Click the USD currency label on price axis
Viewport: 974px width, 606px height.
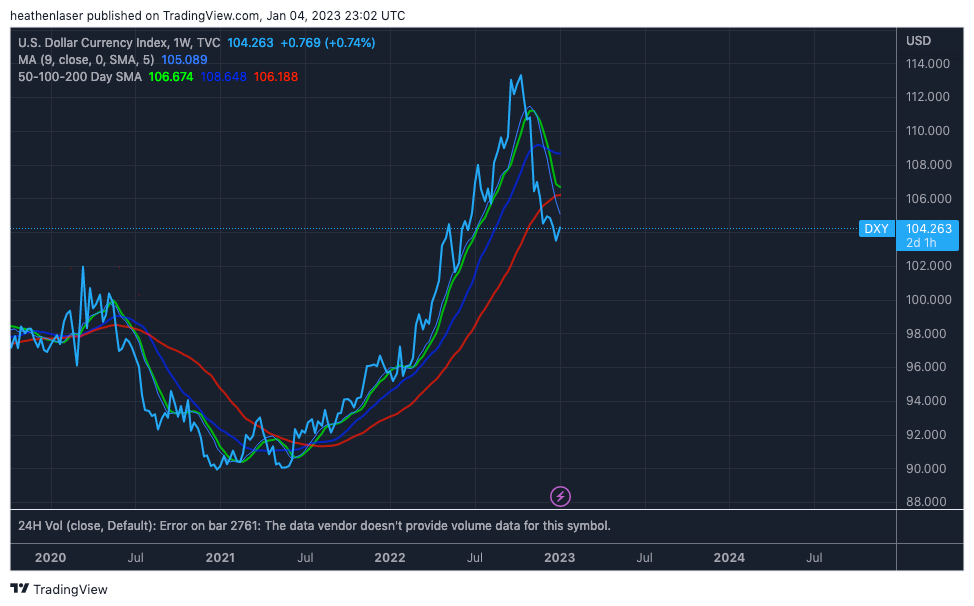tap(918, 41)
